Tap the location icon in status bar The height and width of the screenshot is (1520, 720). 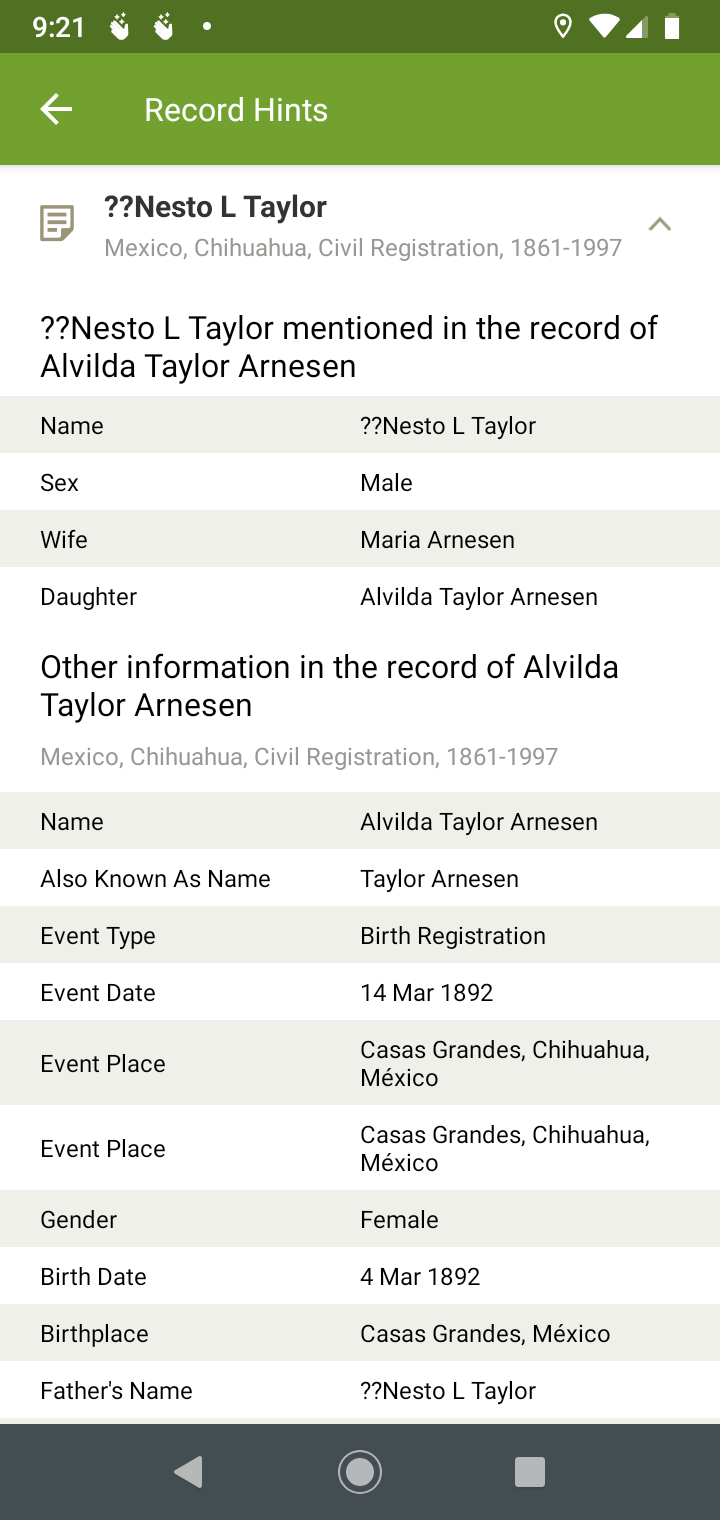click(x=563, y=27)
